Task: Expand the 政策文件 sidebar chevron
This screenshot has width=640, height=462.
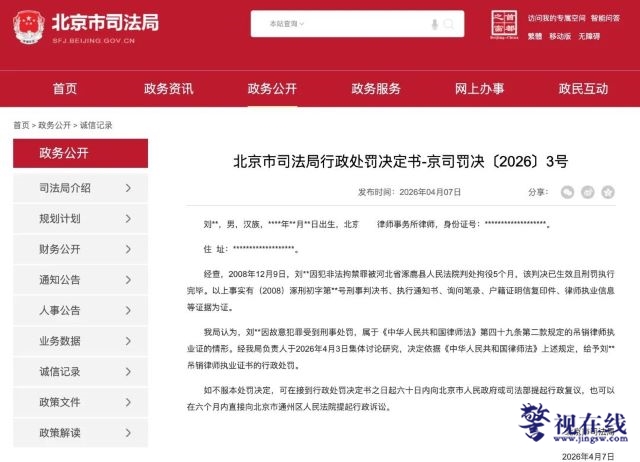Action: click(x=128, y=402)
